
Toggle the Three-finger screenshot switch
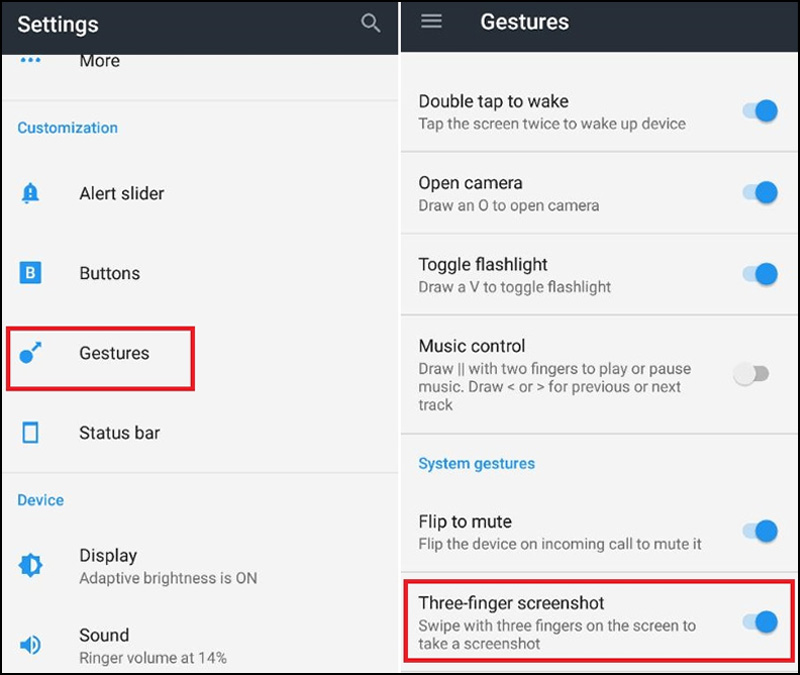tap(760, 622)
